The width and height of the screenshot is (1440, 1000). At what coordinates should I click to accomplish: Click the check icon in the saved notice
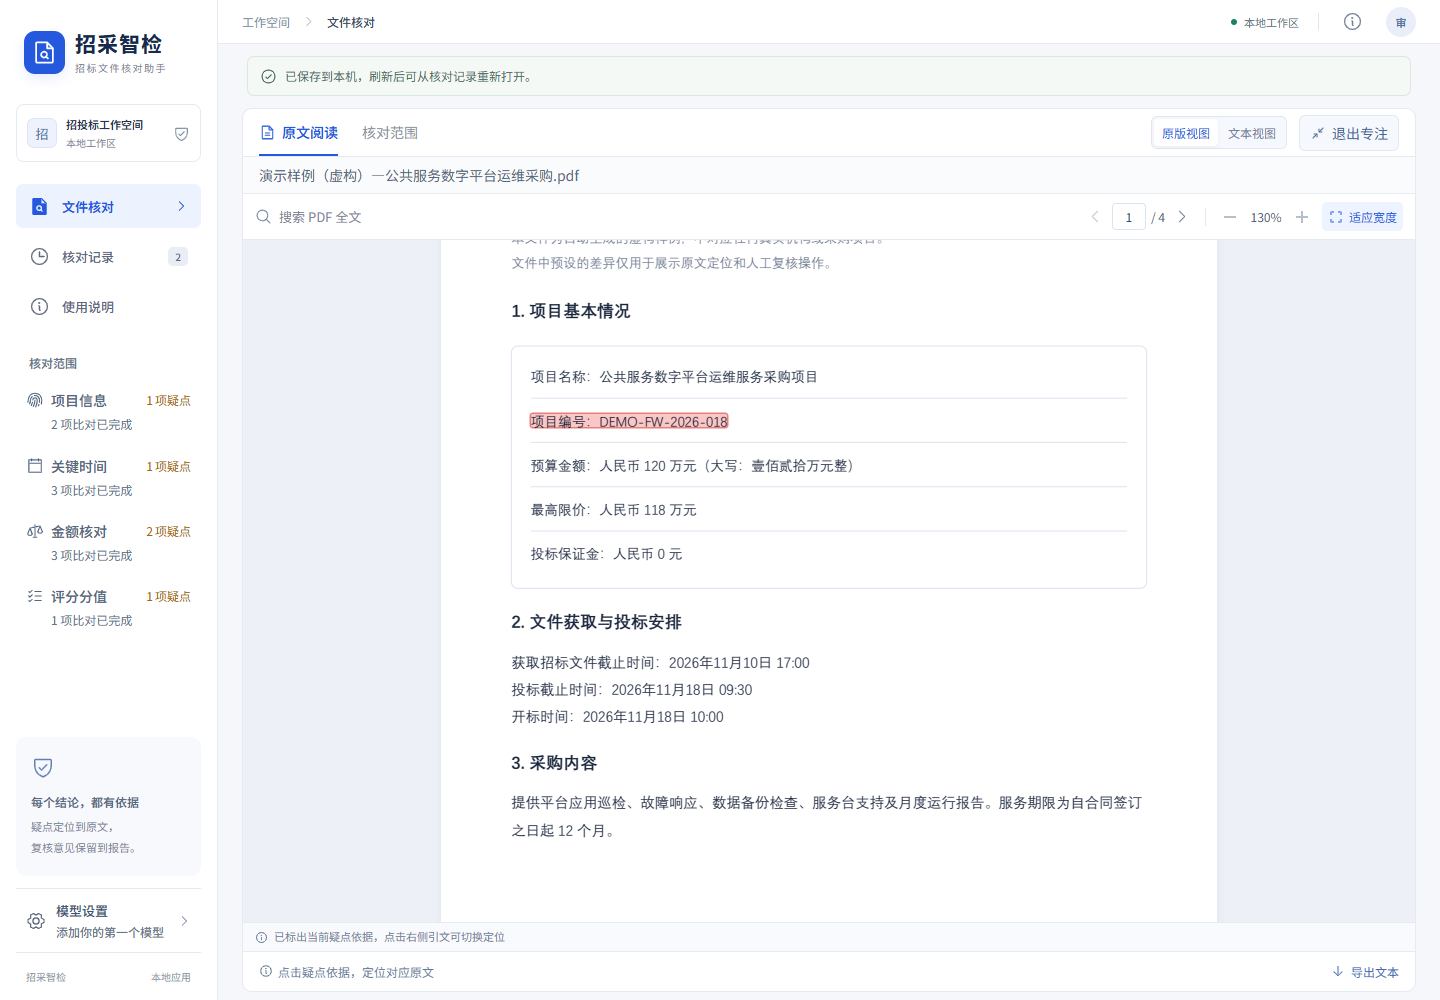tap(268, 76)
